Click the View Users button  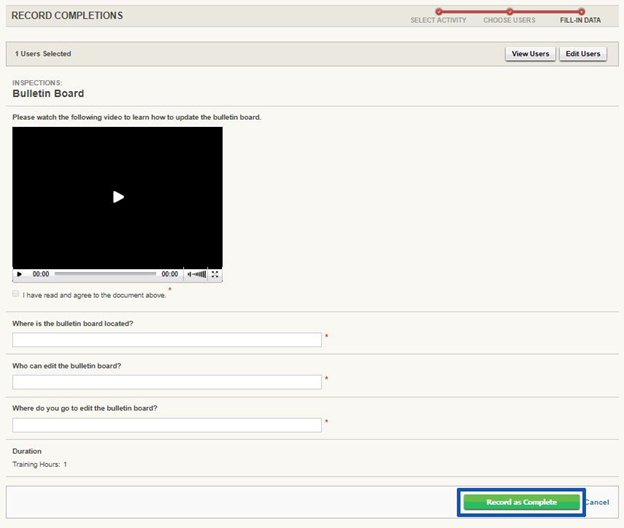(x=530, y=54)
